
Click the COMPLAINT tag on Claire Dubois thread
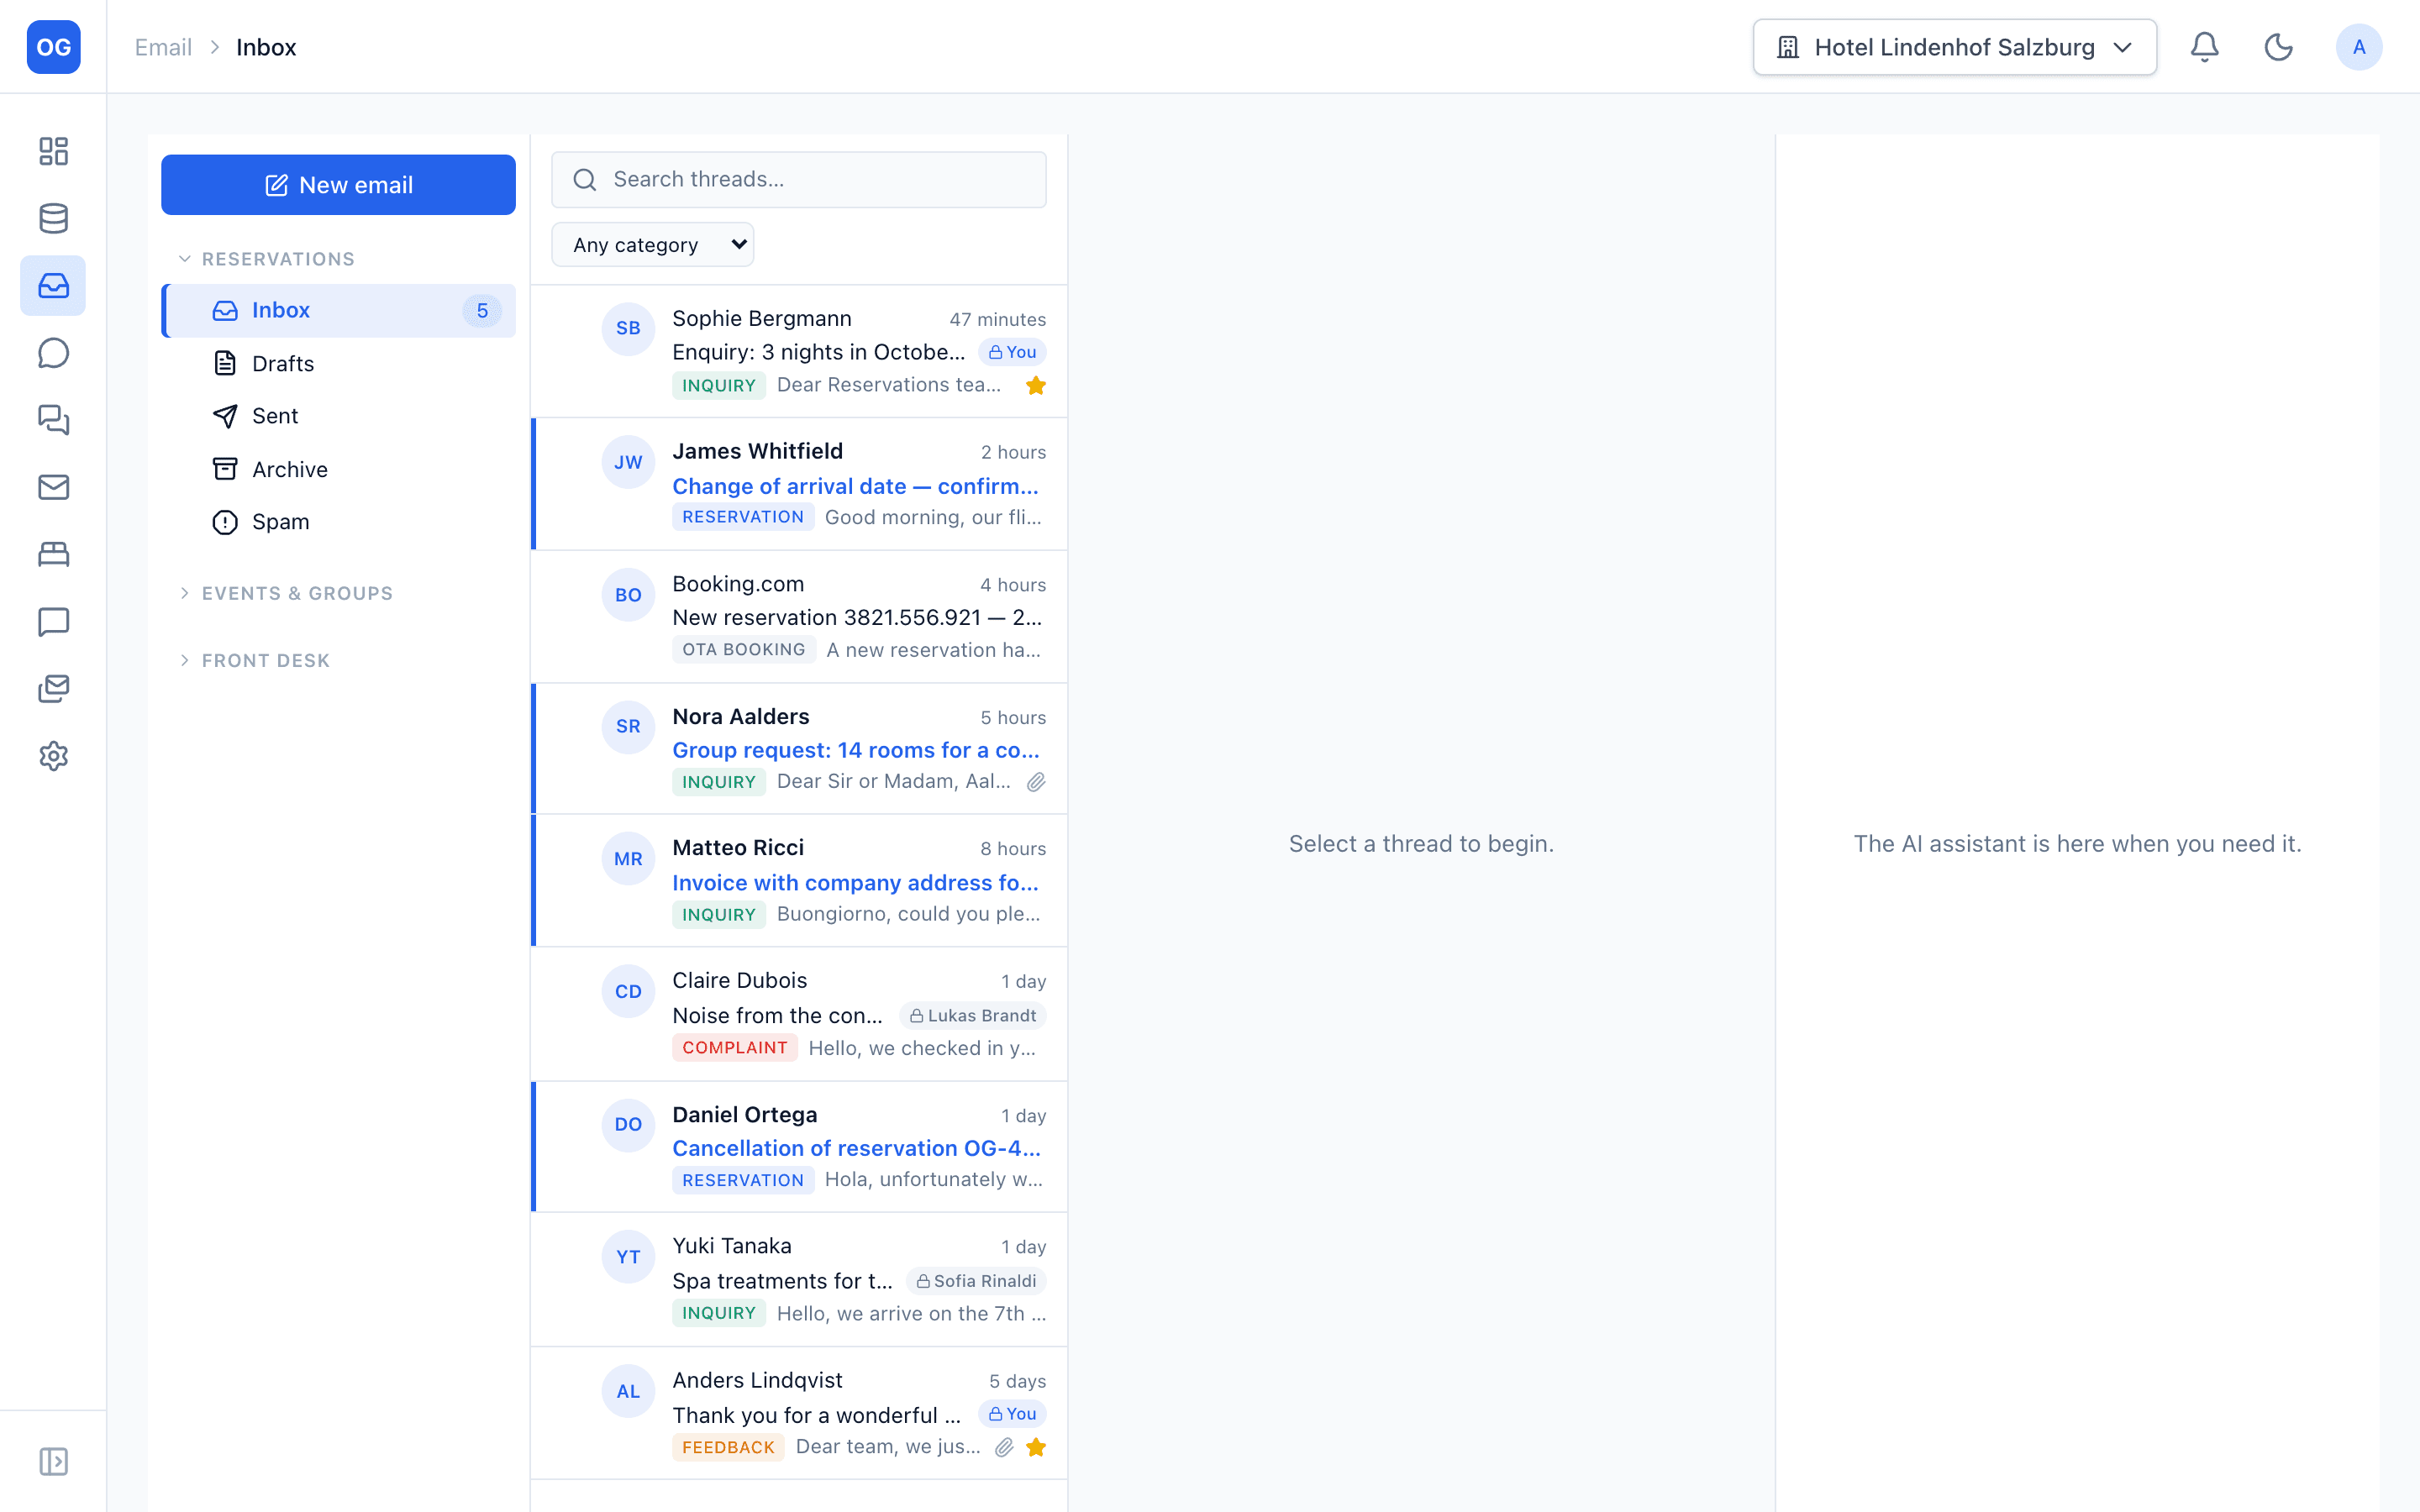tap(734, 1048)
